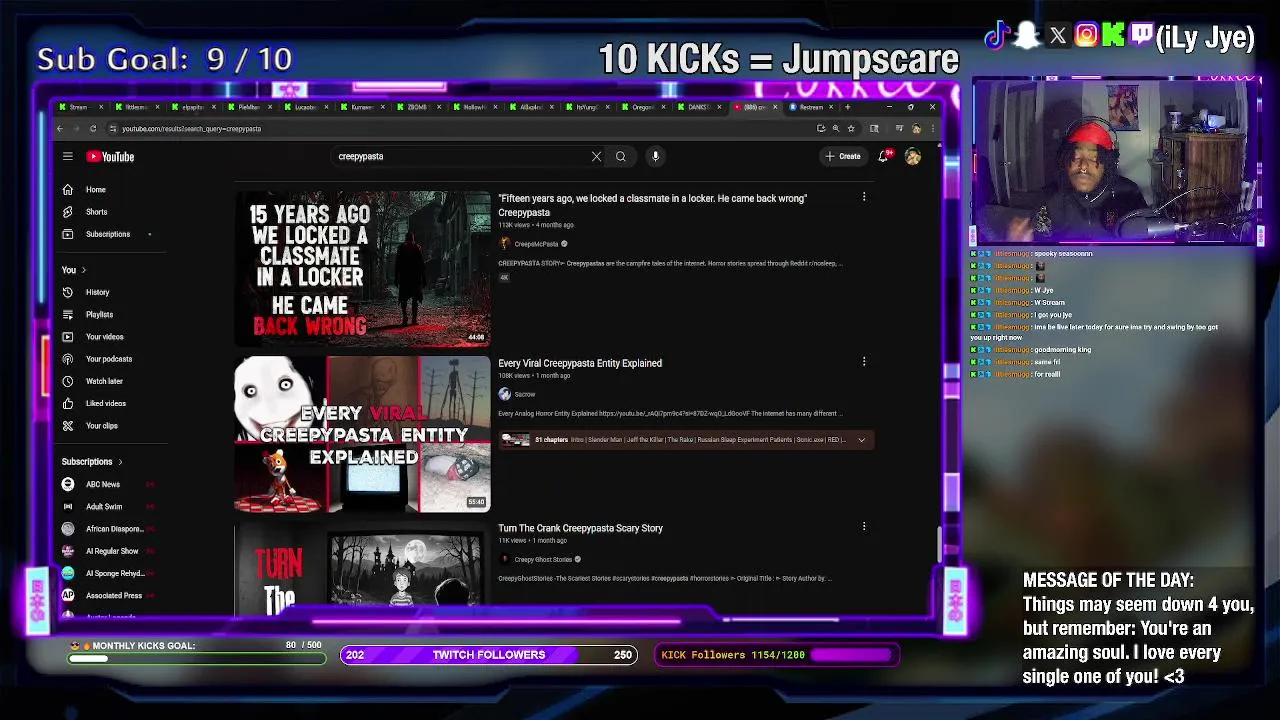Bookmark this page with the star icon
Viewport: 1280px width, 720px height.
851,128
